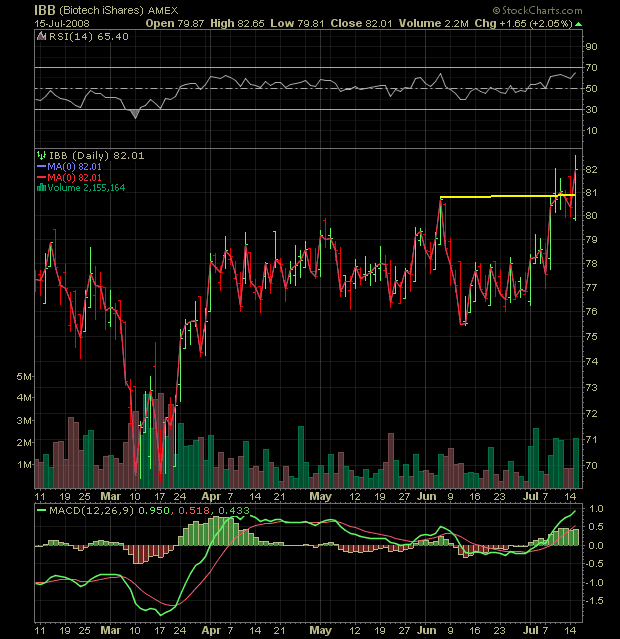Click the 50 label on RSI axis
Image resolution: width=620 pixels, height=639 pixels.
[591, 88]
